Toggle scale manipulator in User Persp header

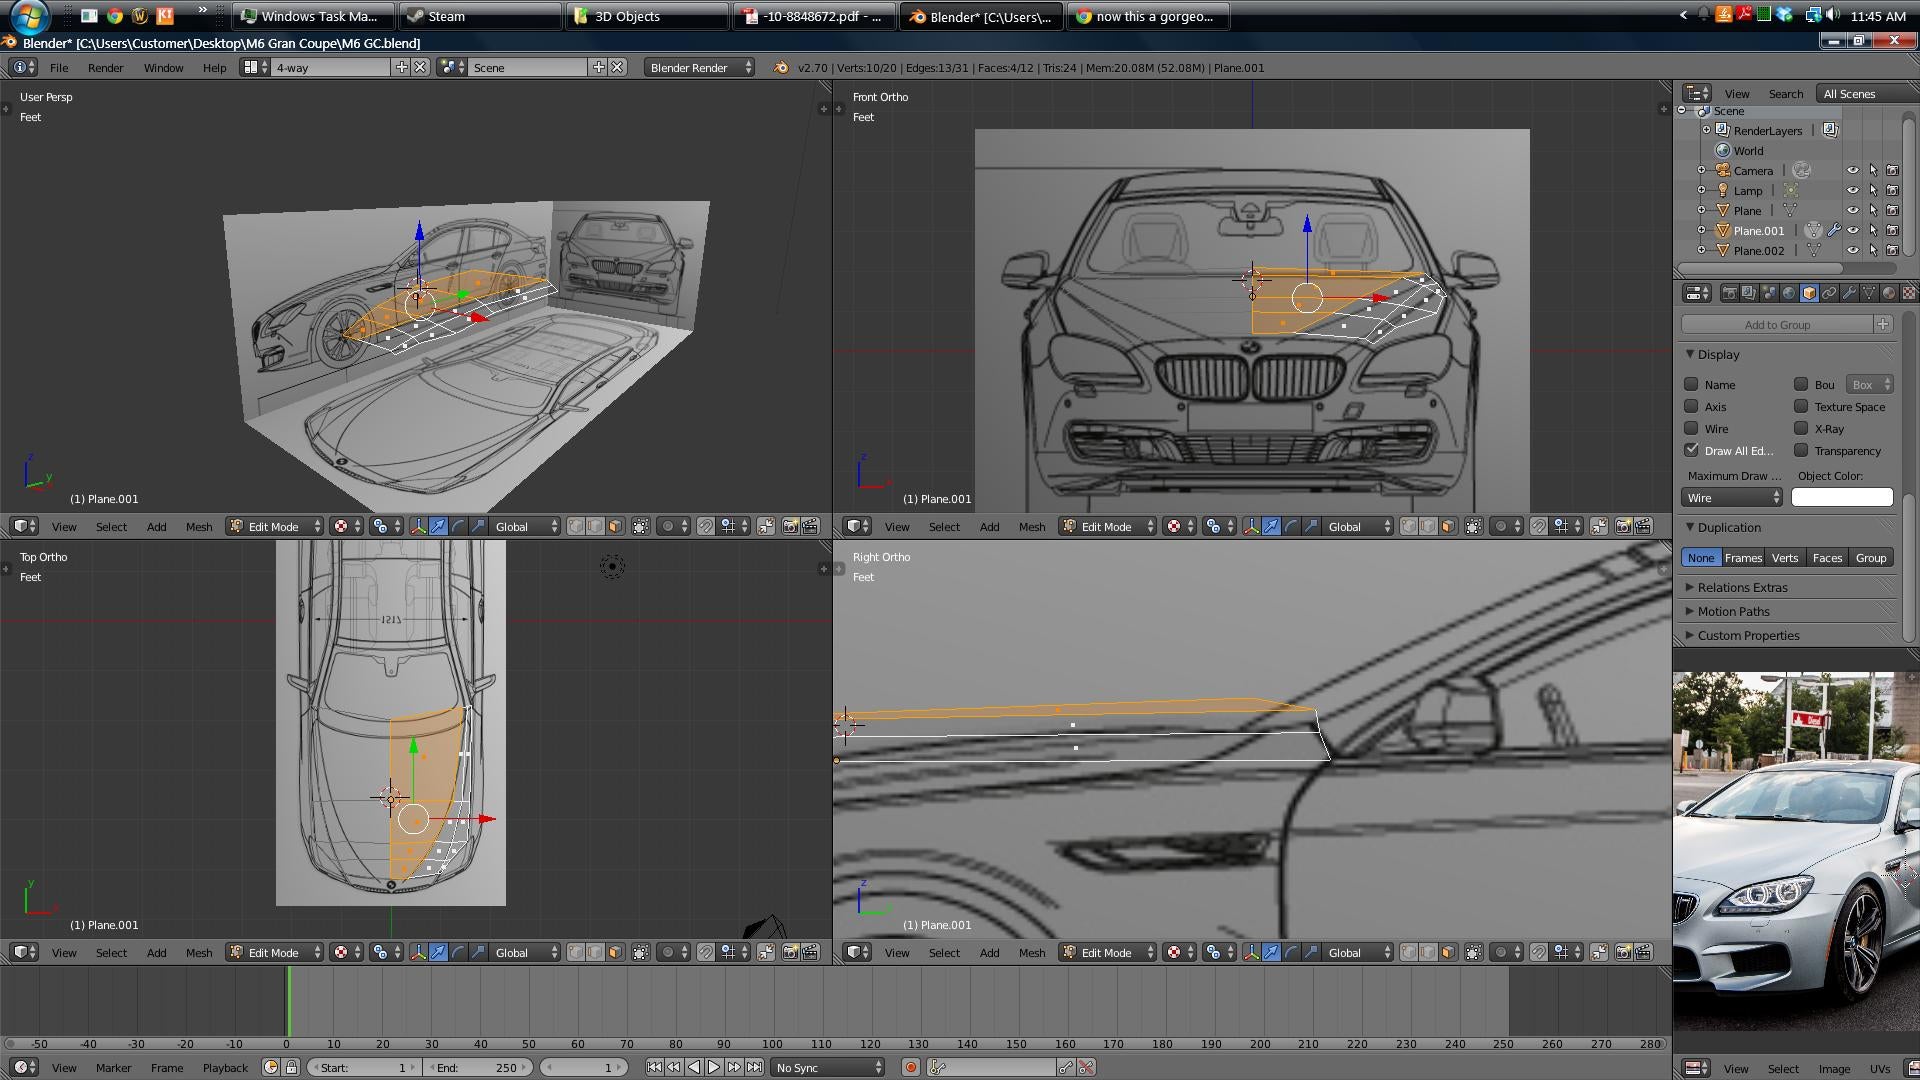[x=478, y=526]
